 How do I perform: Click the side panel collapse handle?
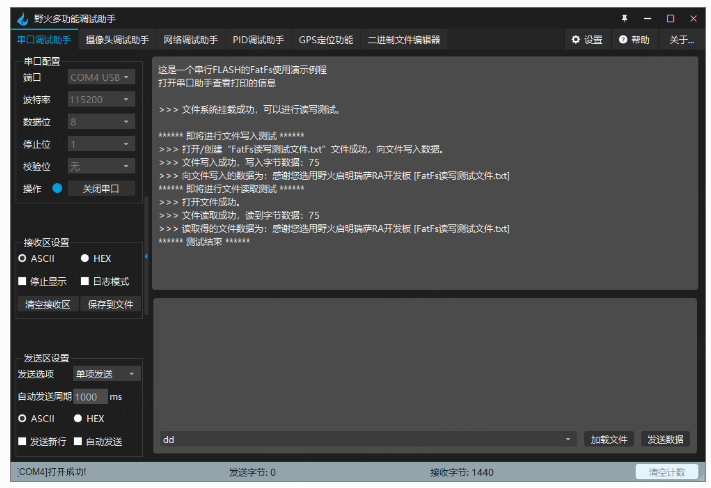pyautogui.click(x=147, y=257)
